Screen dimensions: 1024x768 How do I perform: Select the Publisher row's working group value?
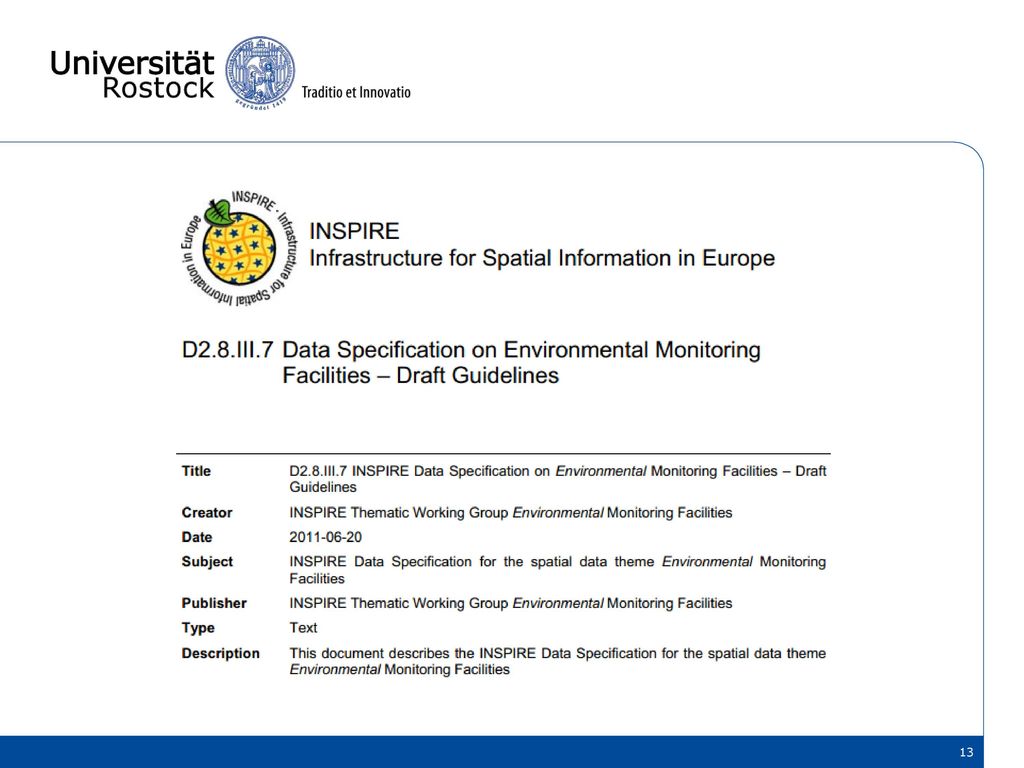click(511, 603)
